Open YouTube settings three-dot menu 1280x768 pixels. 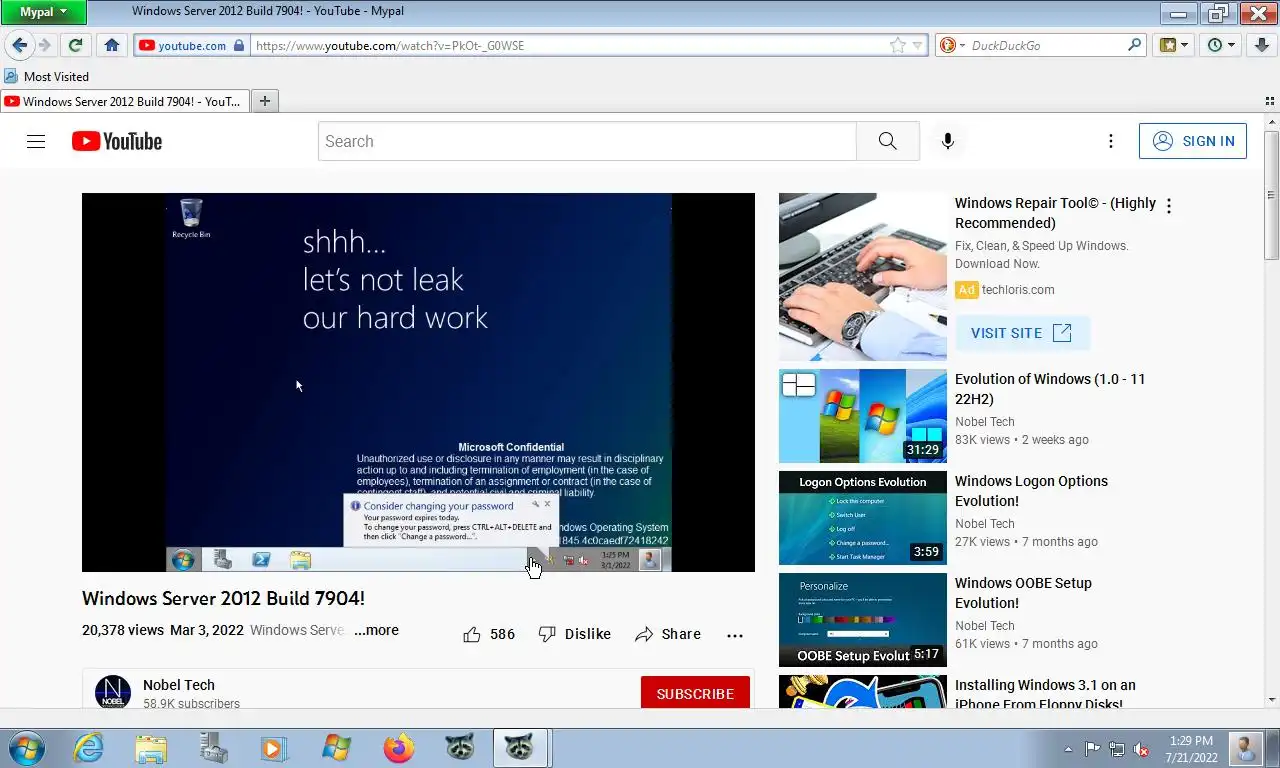[1110, 141]
